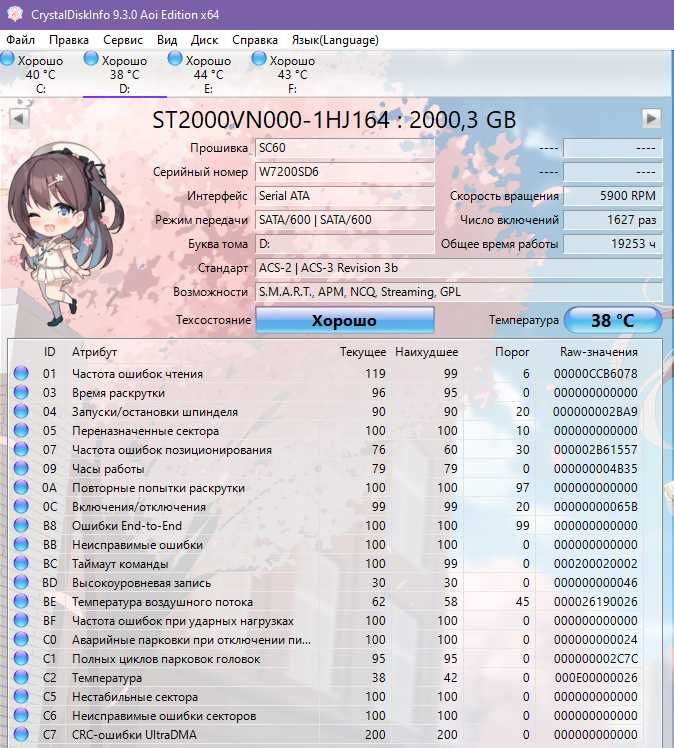Click the Порог column header

512,352
